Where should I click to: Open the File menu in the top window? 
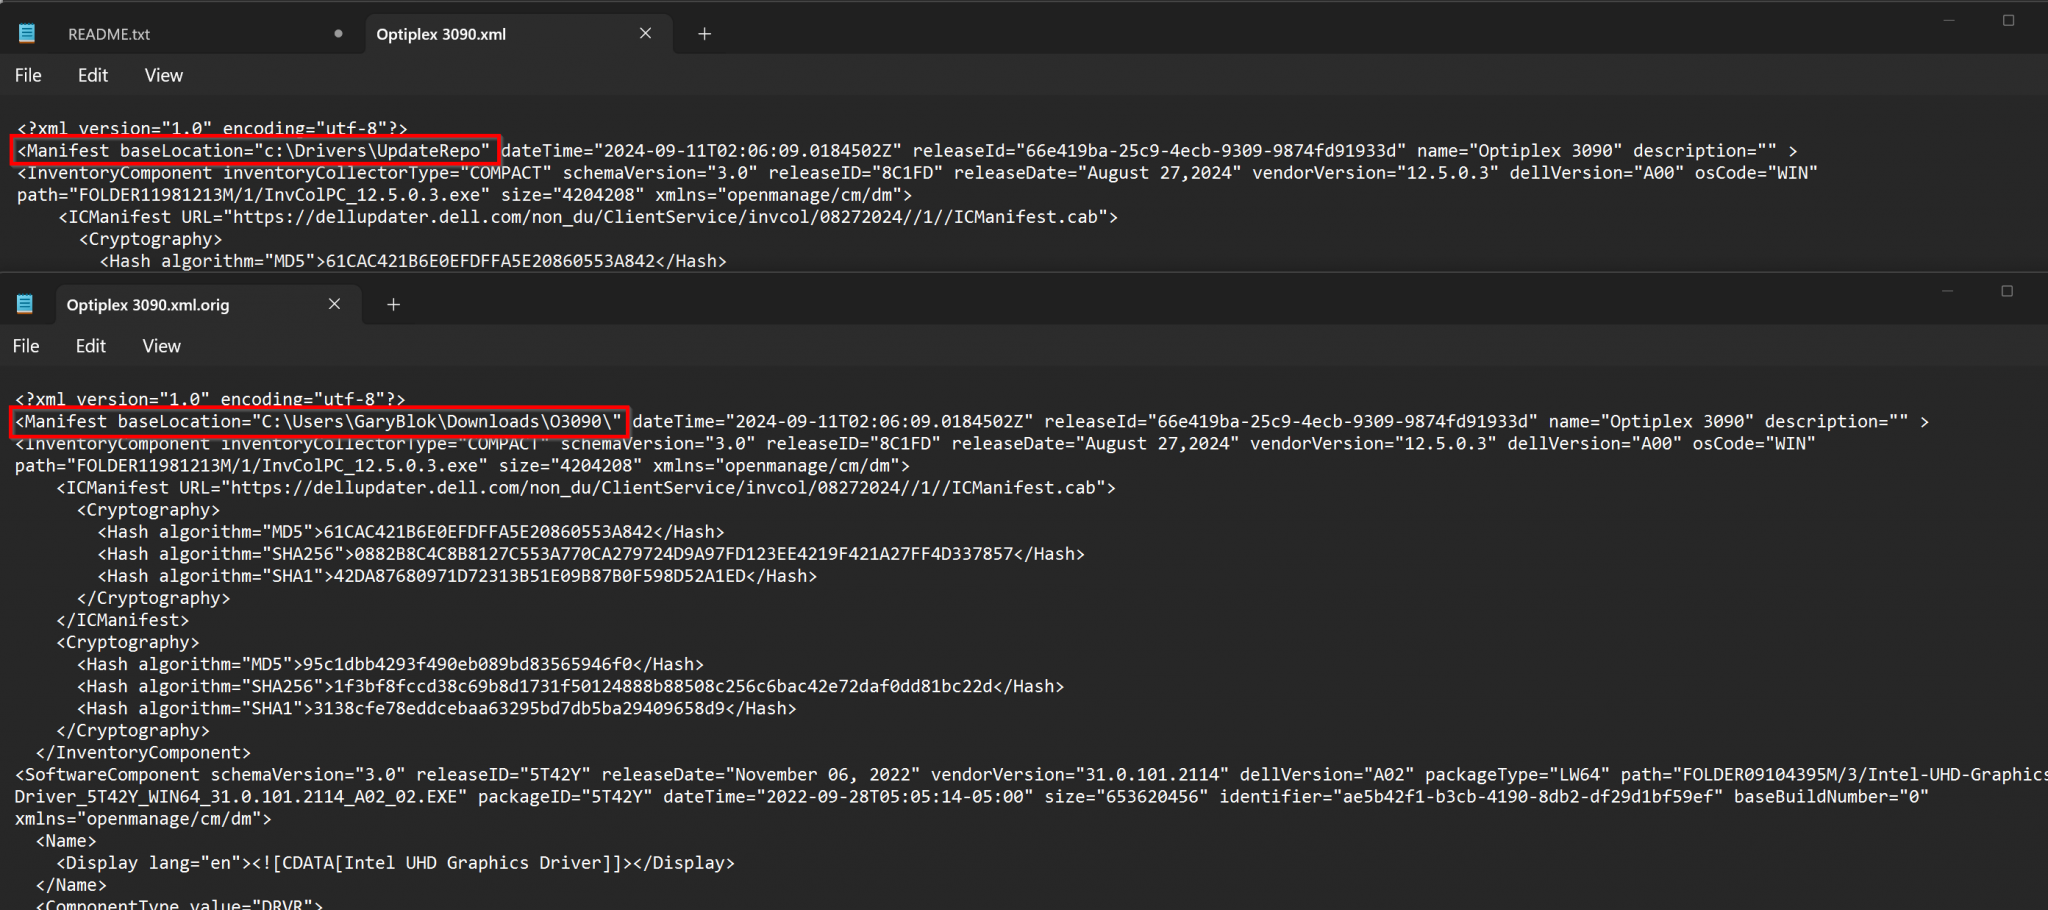28,75
